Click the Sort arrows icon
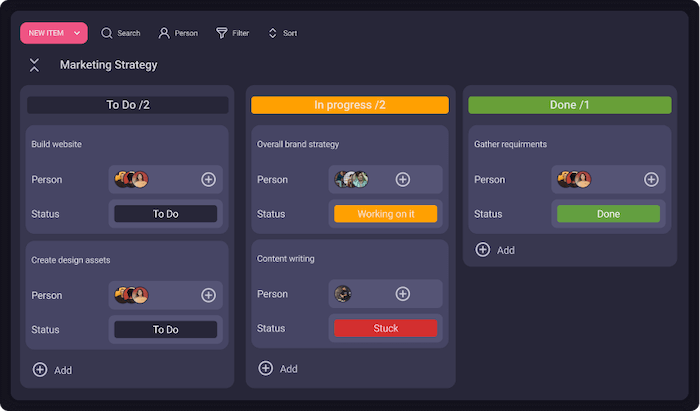Image resolution: width=700 pixels, height=411 pixels. [x=272, y=33]
